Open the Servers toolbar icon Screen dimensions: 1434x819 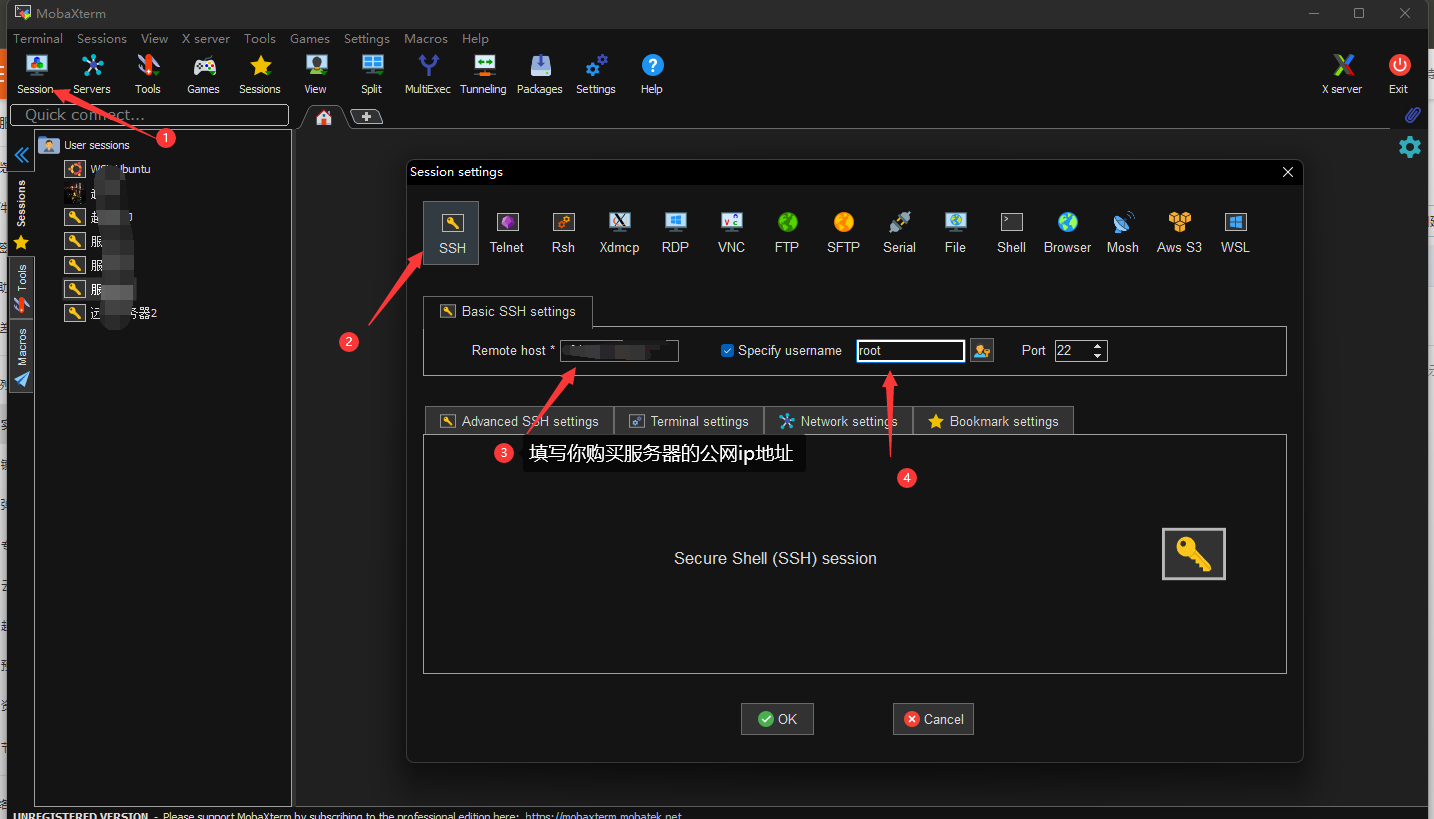92,74
